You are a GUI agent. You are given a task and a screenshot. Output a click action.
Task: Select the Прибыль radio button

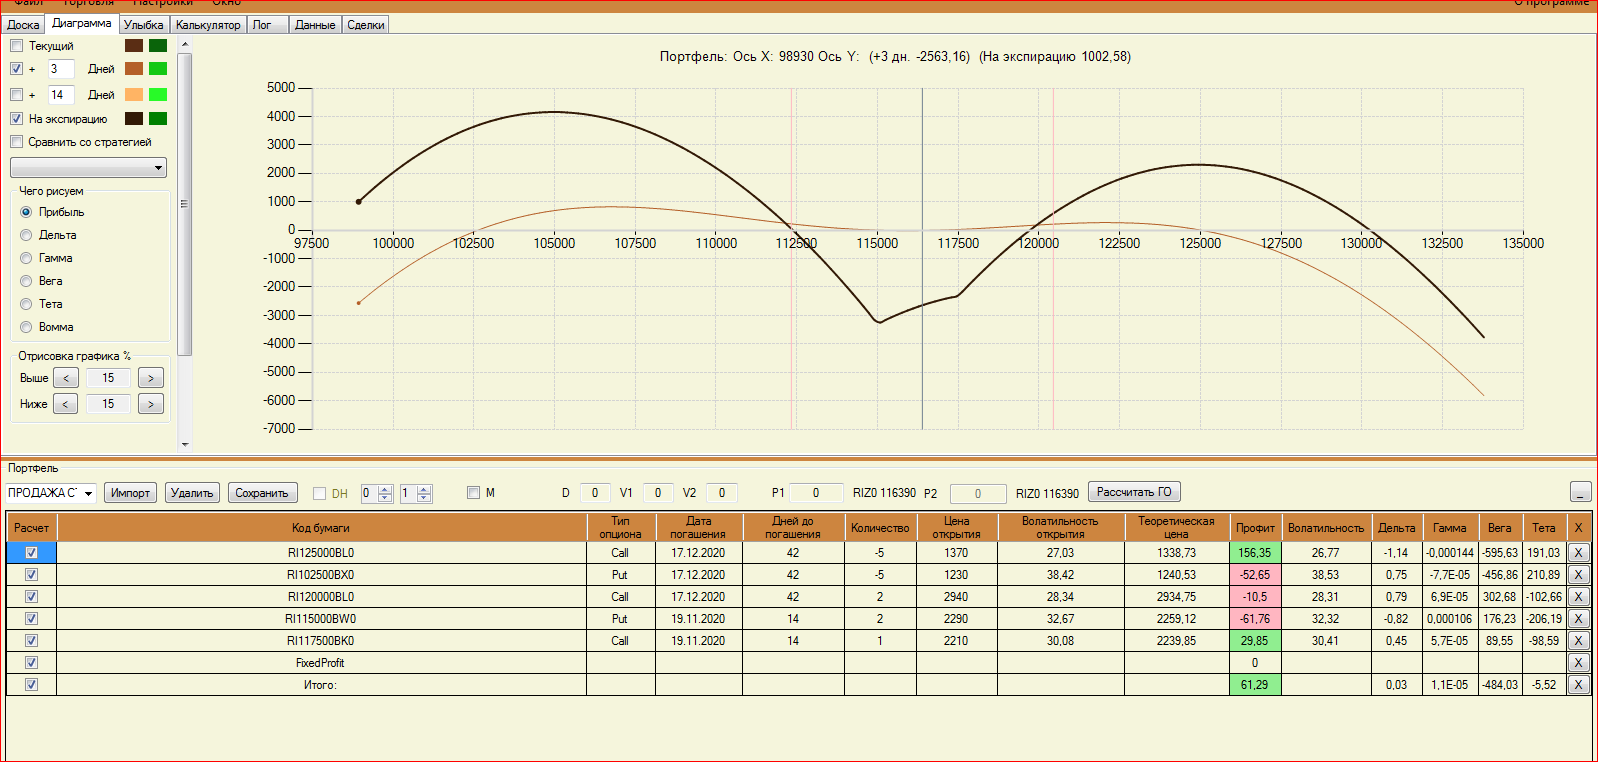pos(26,212)
